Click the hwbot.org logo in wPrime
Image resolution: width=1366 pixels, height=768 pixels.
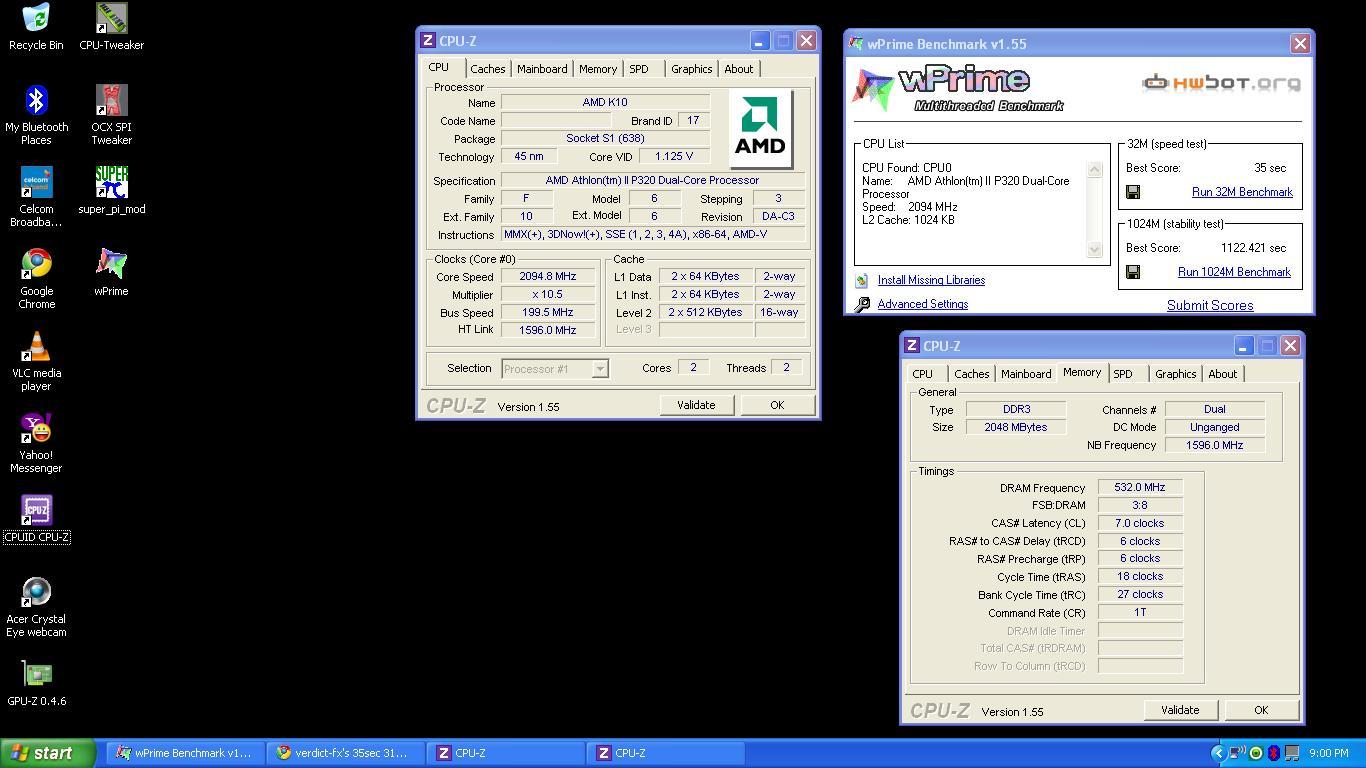[1222, 82]
